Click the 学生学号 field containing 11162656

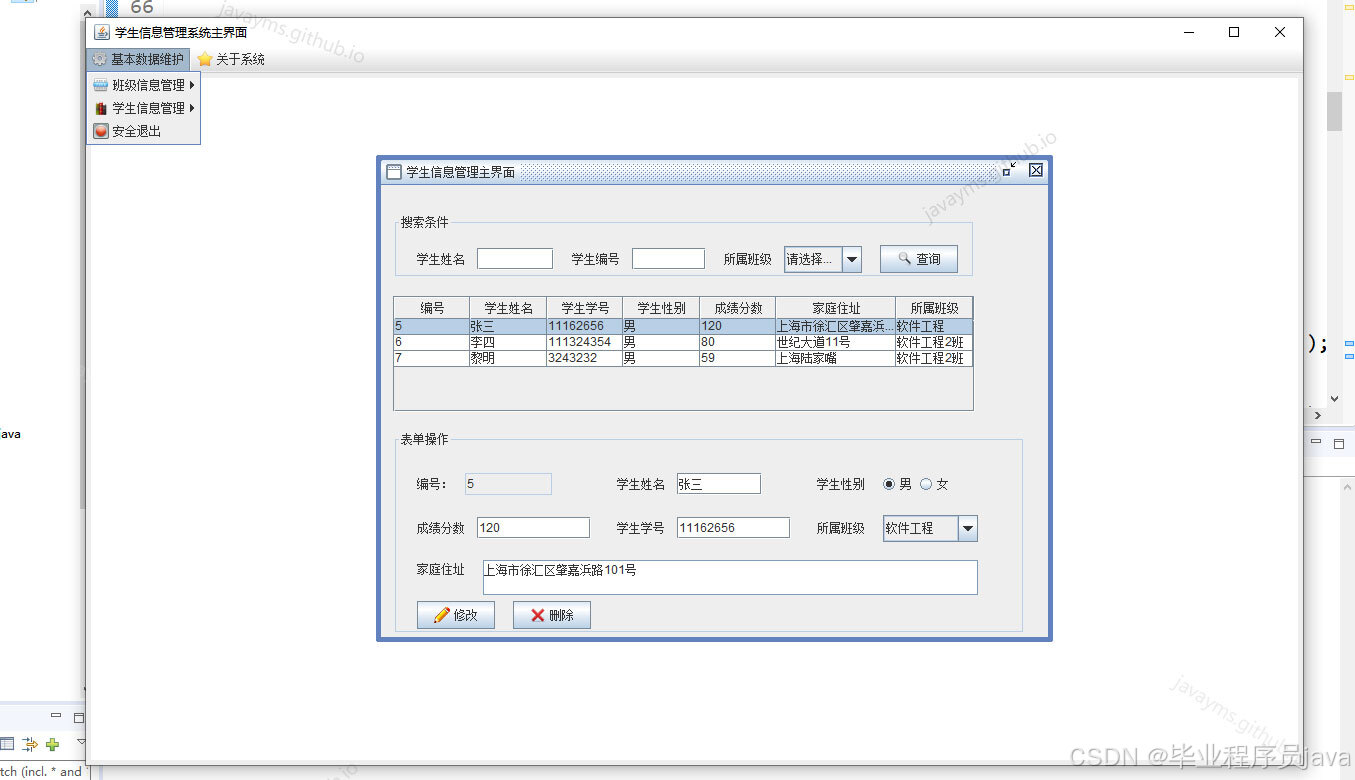tap(733, 528)
